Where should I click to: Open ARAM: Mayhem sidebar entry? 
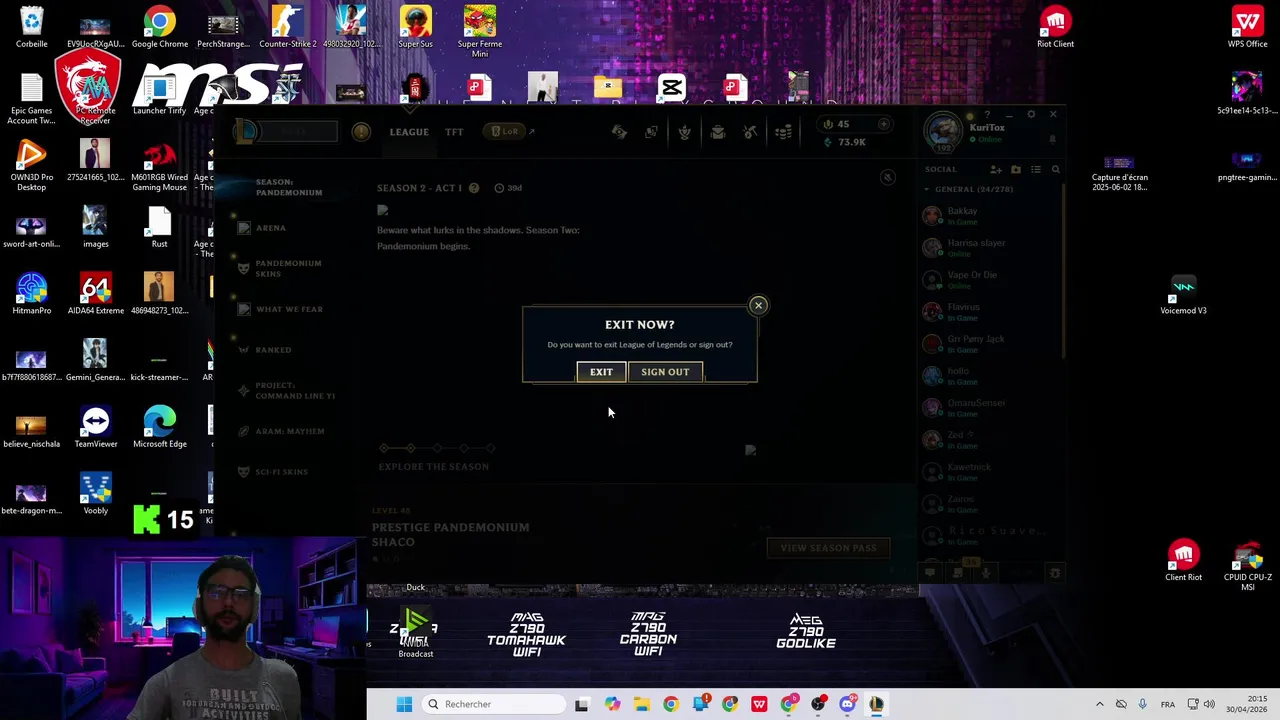pyautogui.click(x=290, y=431)
